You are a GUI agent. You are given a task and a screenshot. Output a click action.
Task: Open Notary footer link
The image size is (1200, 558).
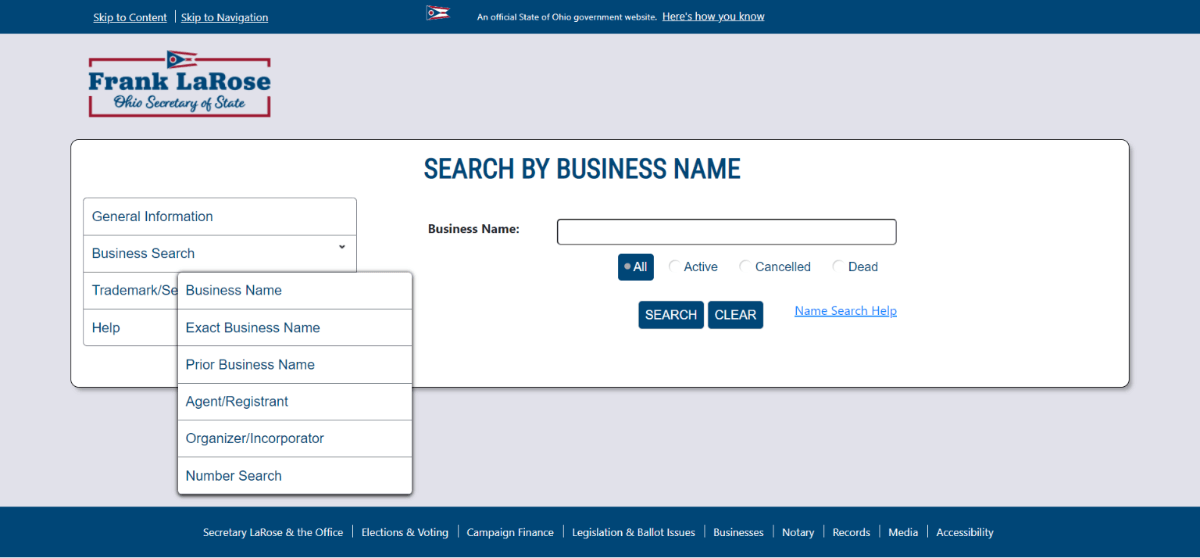pos(798,532)
